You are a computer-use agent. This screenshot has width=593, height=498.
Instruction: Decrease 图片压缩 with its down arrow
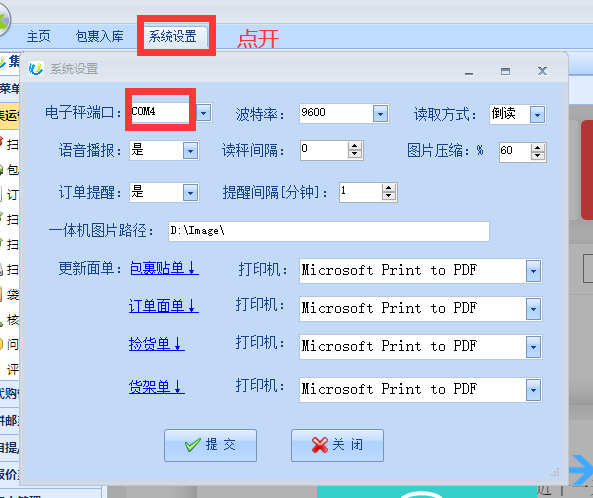pyautogui.click(x=537, y=156)
